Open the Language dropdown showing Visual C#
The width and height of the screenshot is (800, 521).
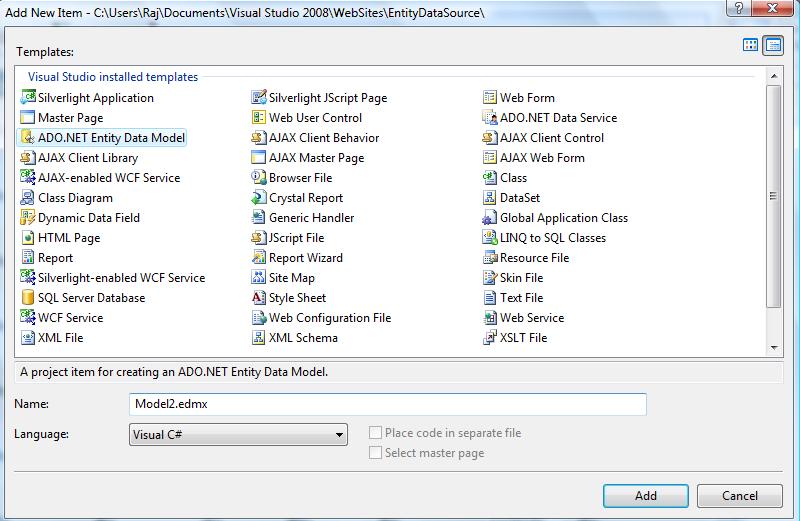click(238, 434)
